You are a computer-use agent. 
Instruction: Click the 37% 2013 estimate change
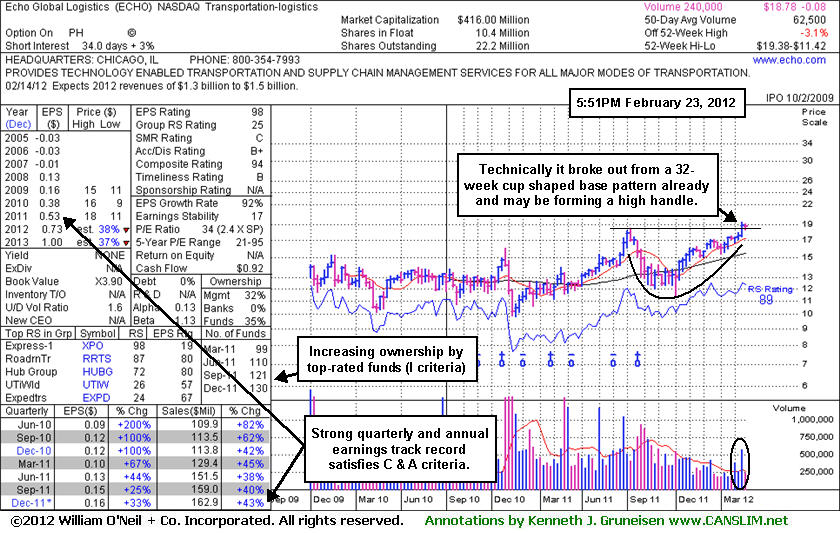pos(109,242)
